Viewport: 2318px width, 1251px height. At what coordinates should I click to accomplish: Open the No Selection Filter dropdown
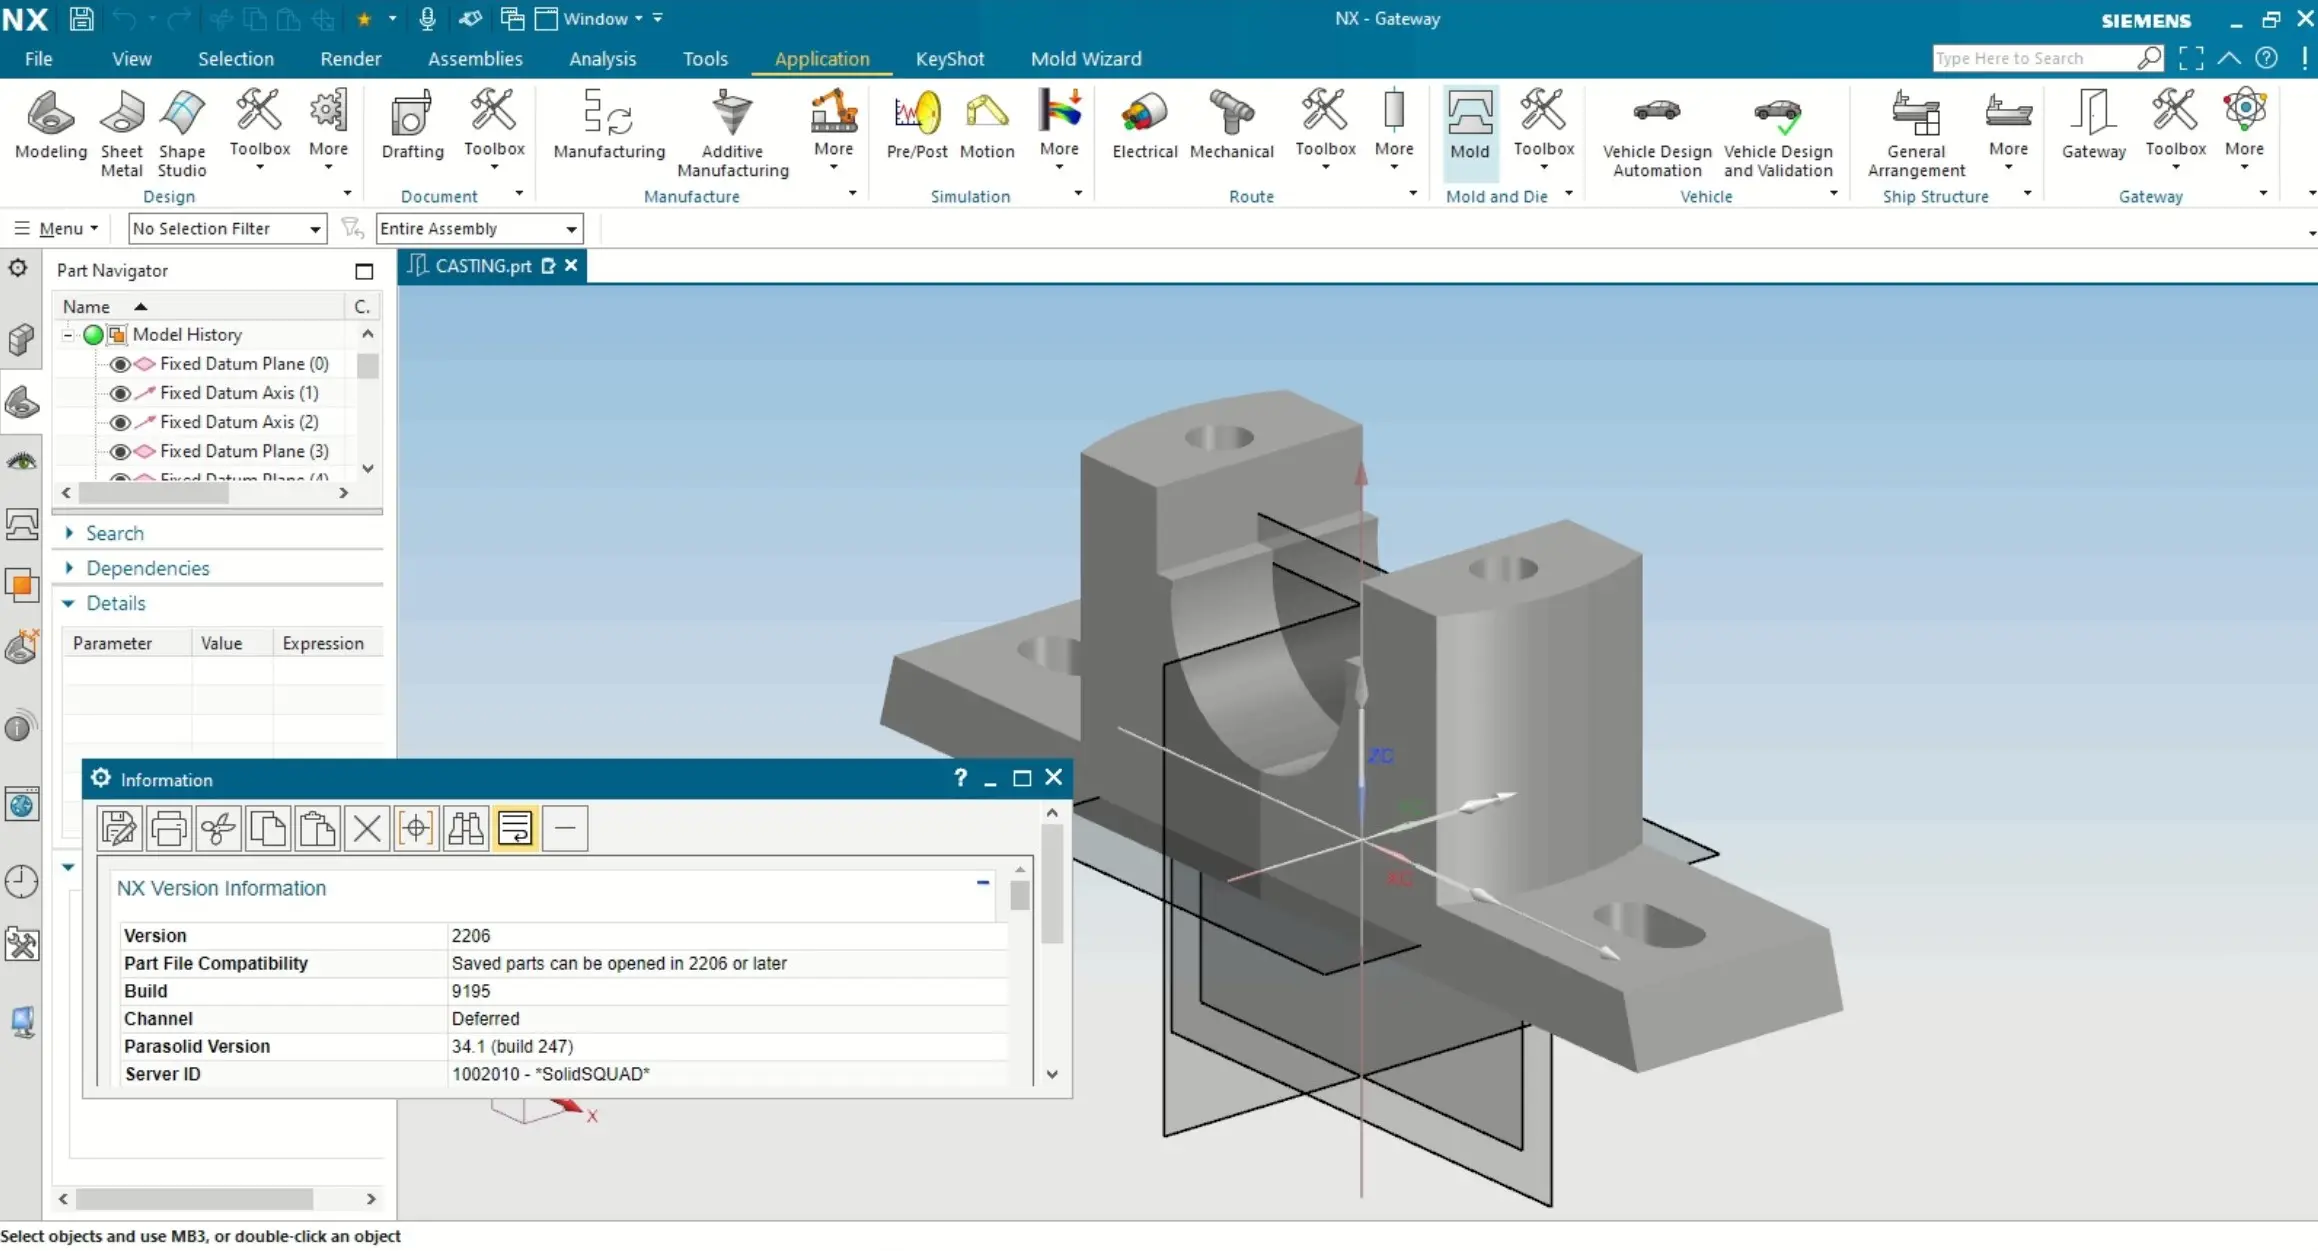pyautogui.click(x=228, y=228)
